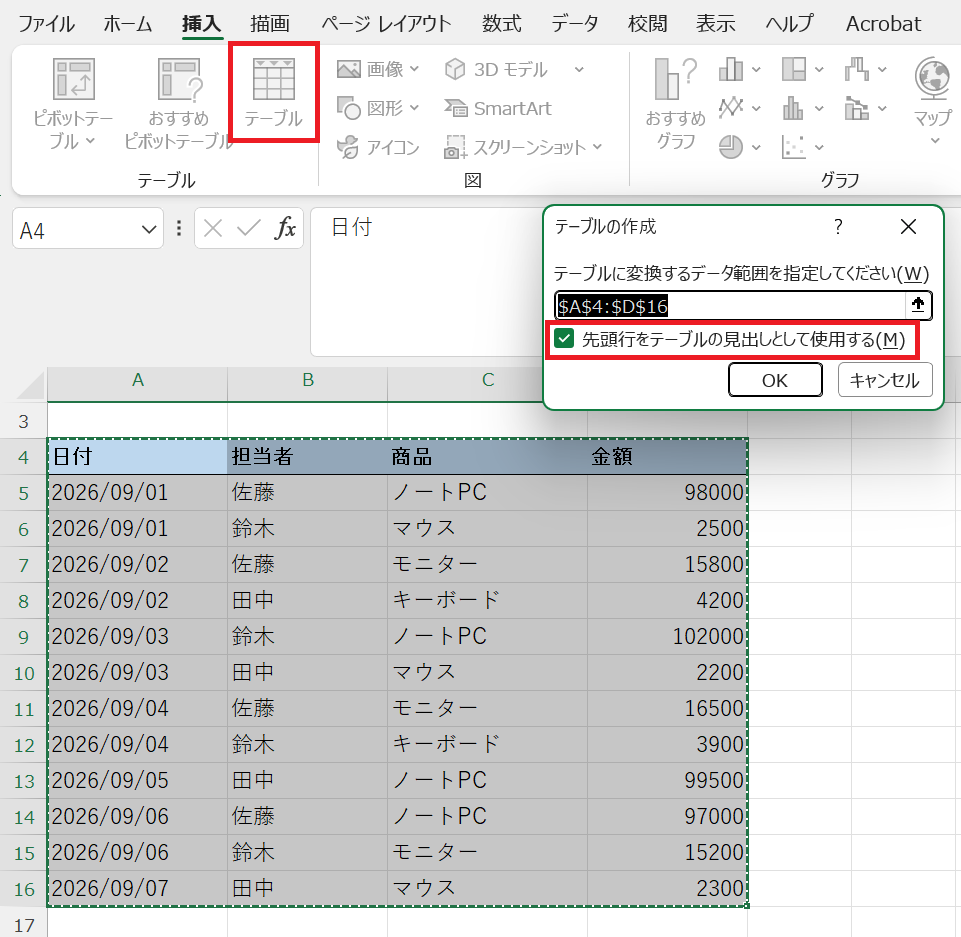Open the Name Box dropdown showing A4
This screenshot has height=937, width=961.
148,230
